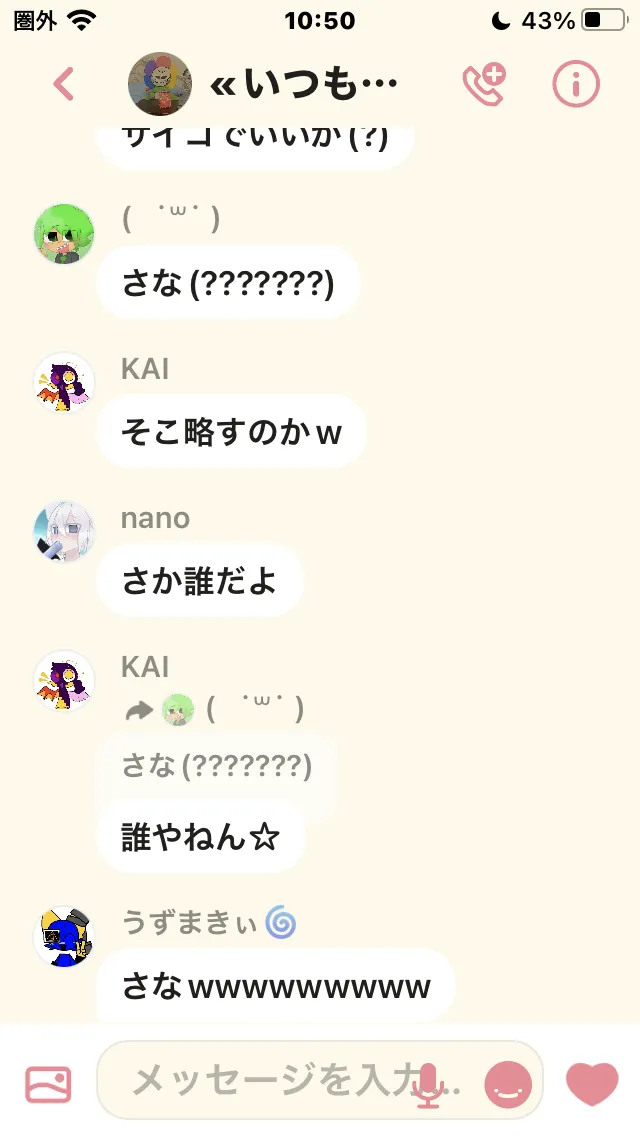
Task: Open chat info with the circled i icon
Action: 576,84
